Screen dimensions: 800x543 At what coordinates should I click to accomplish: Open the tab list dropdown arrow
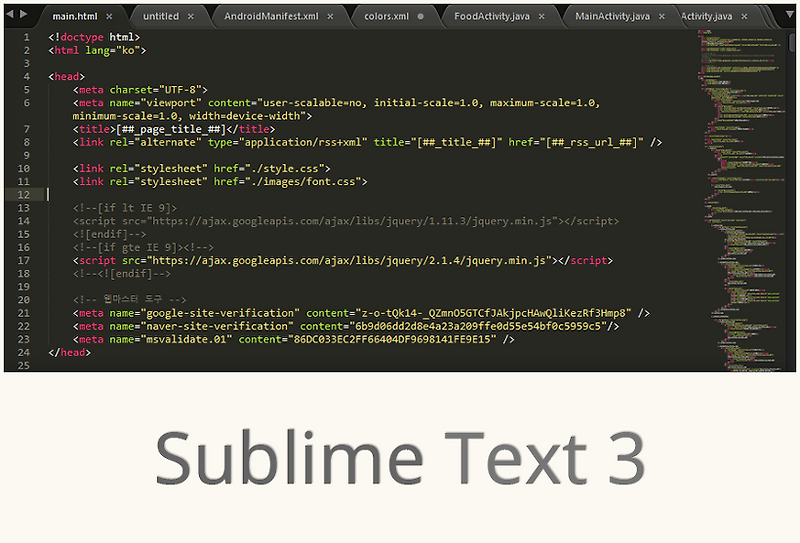[789, 14]
